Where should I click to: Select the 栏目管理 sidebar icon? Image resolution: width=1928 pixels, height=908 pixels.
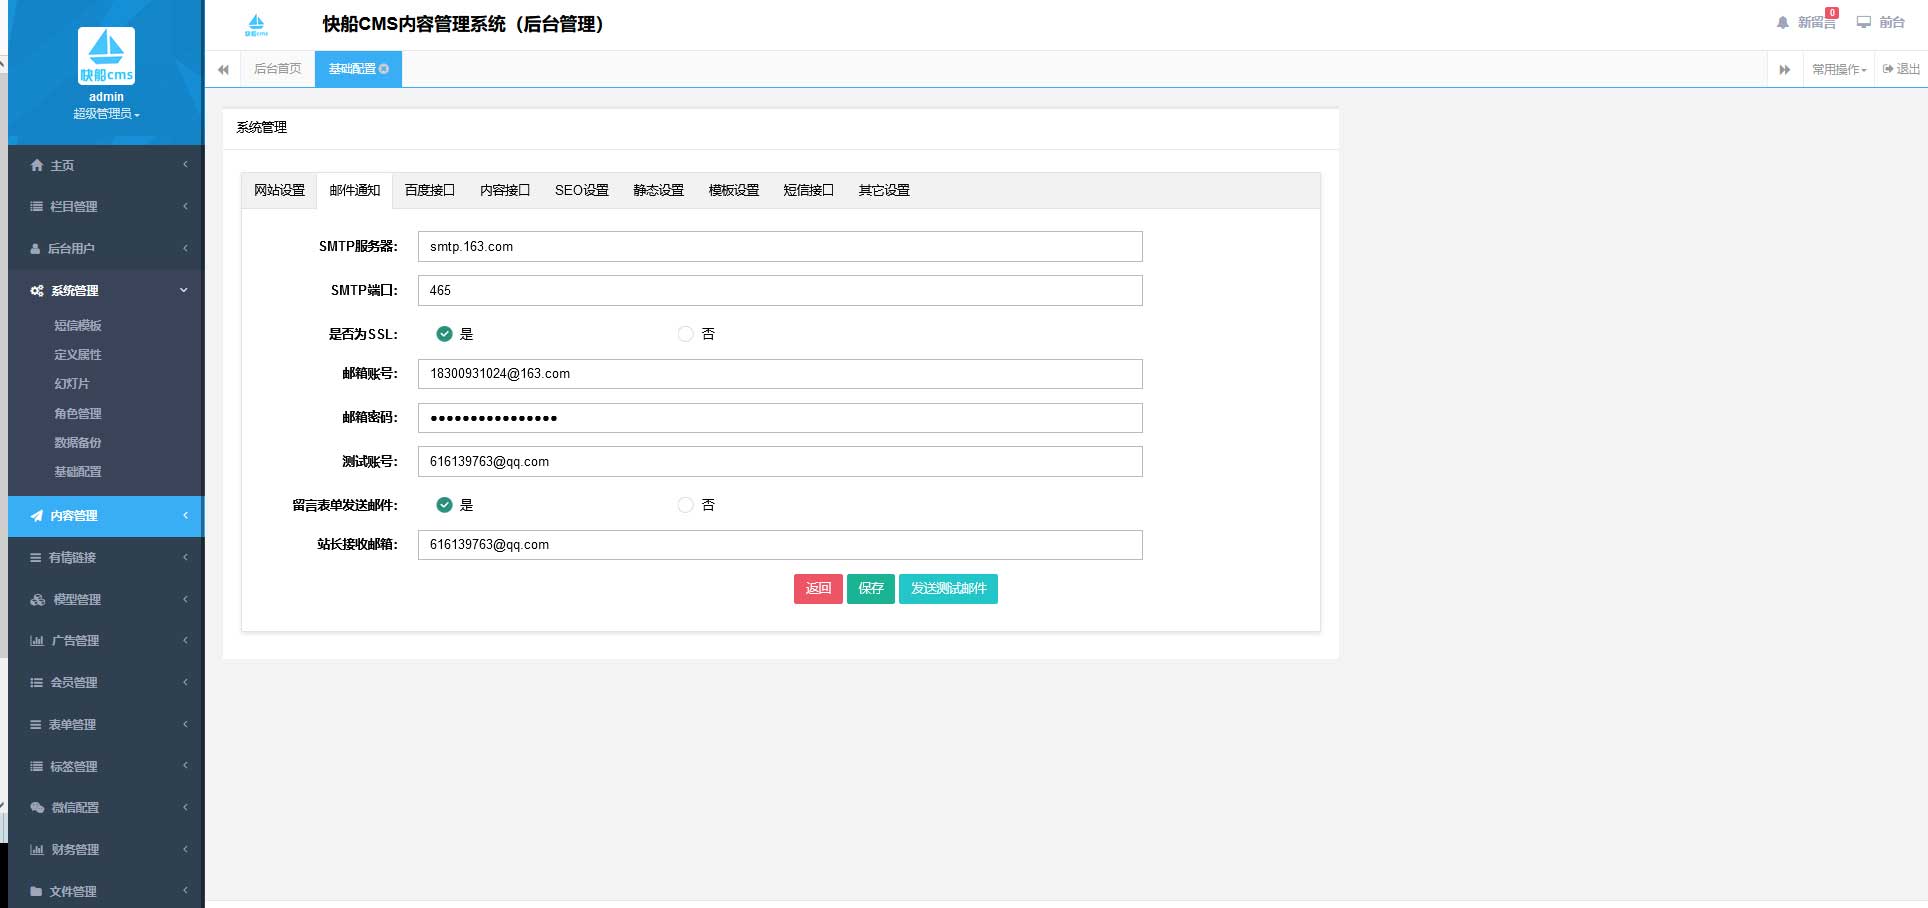(36, 207)
